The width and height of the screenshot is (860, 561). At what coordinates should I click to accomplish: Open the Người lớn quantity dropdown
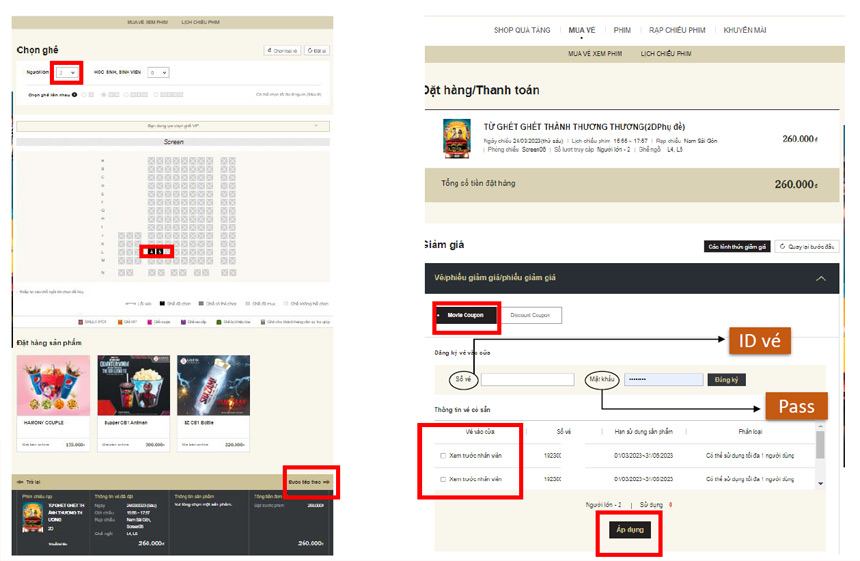click(67, 73)
